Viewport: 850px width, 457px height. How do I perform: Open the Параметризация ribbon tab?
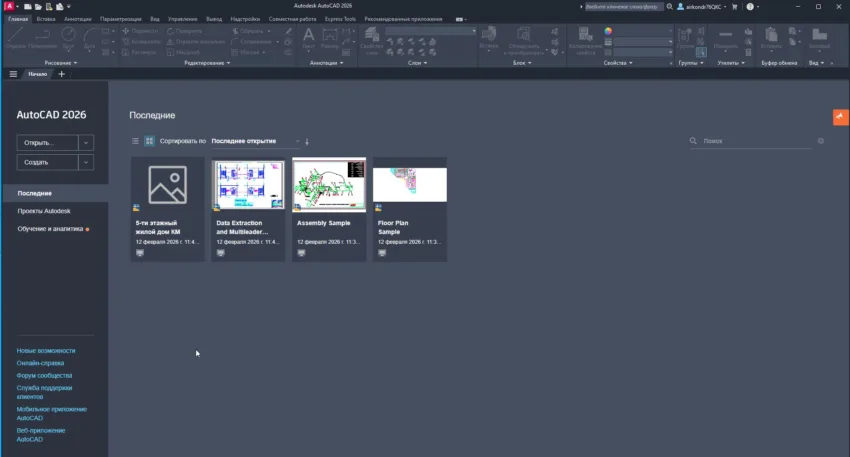(120, 19)
